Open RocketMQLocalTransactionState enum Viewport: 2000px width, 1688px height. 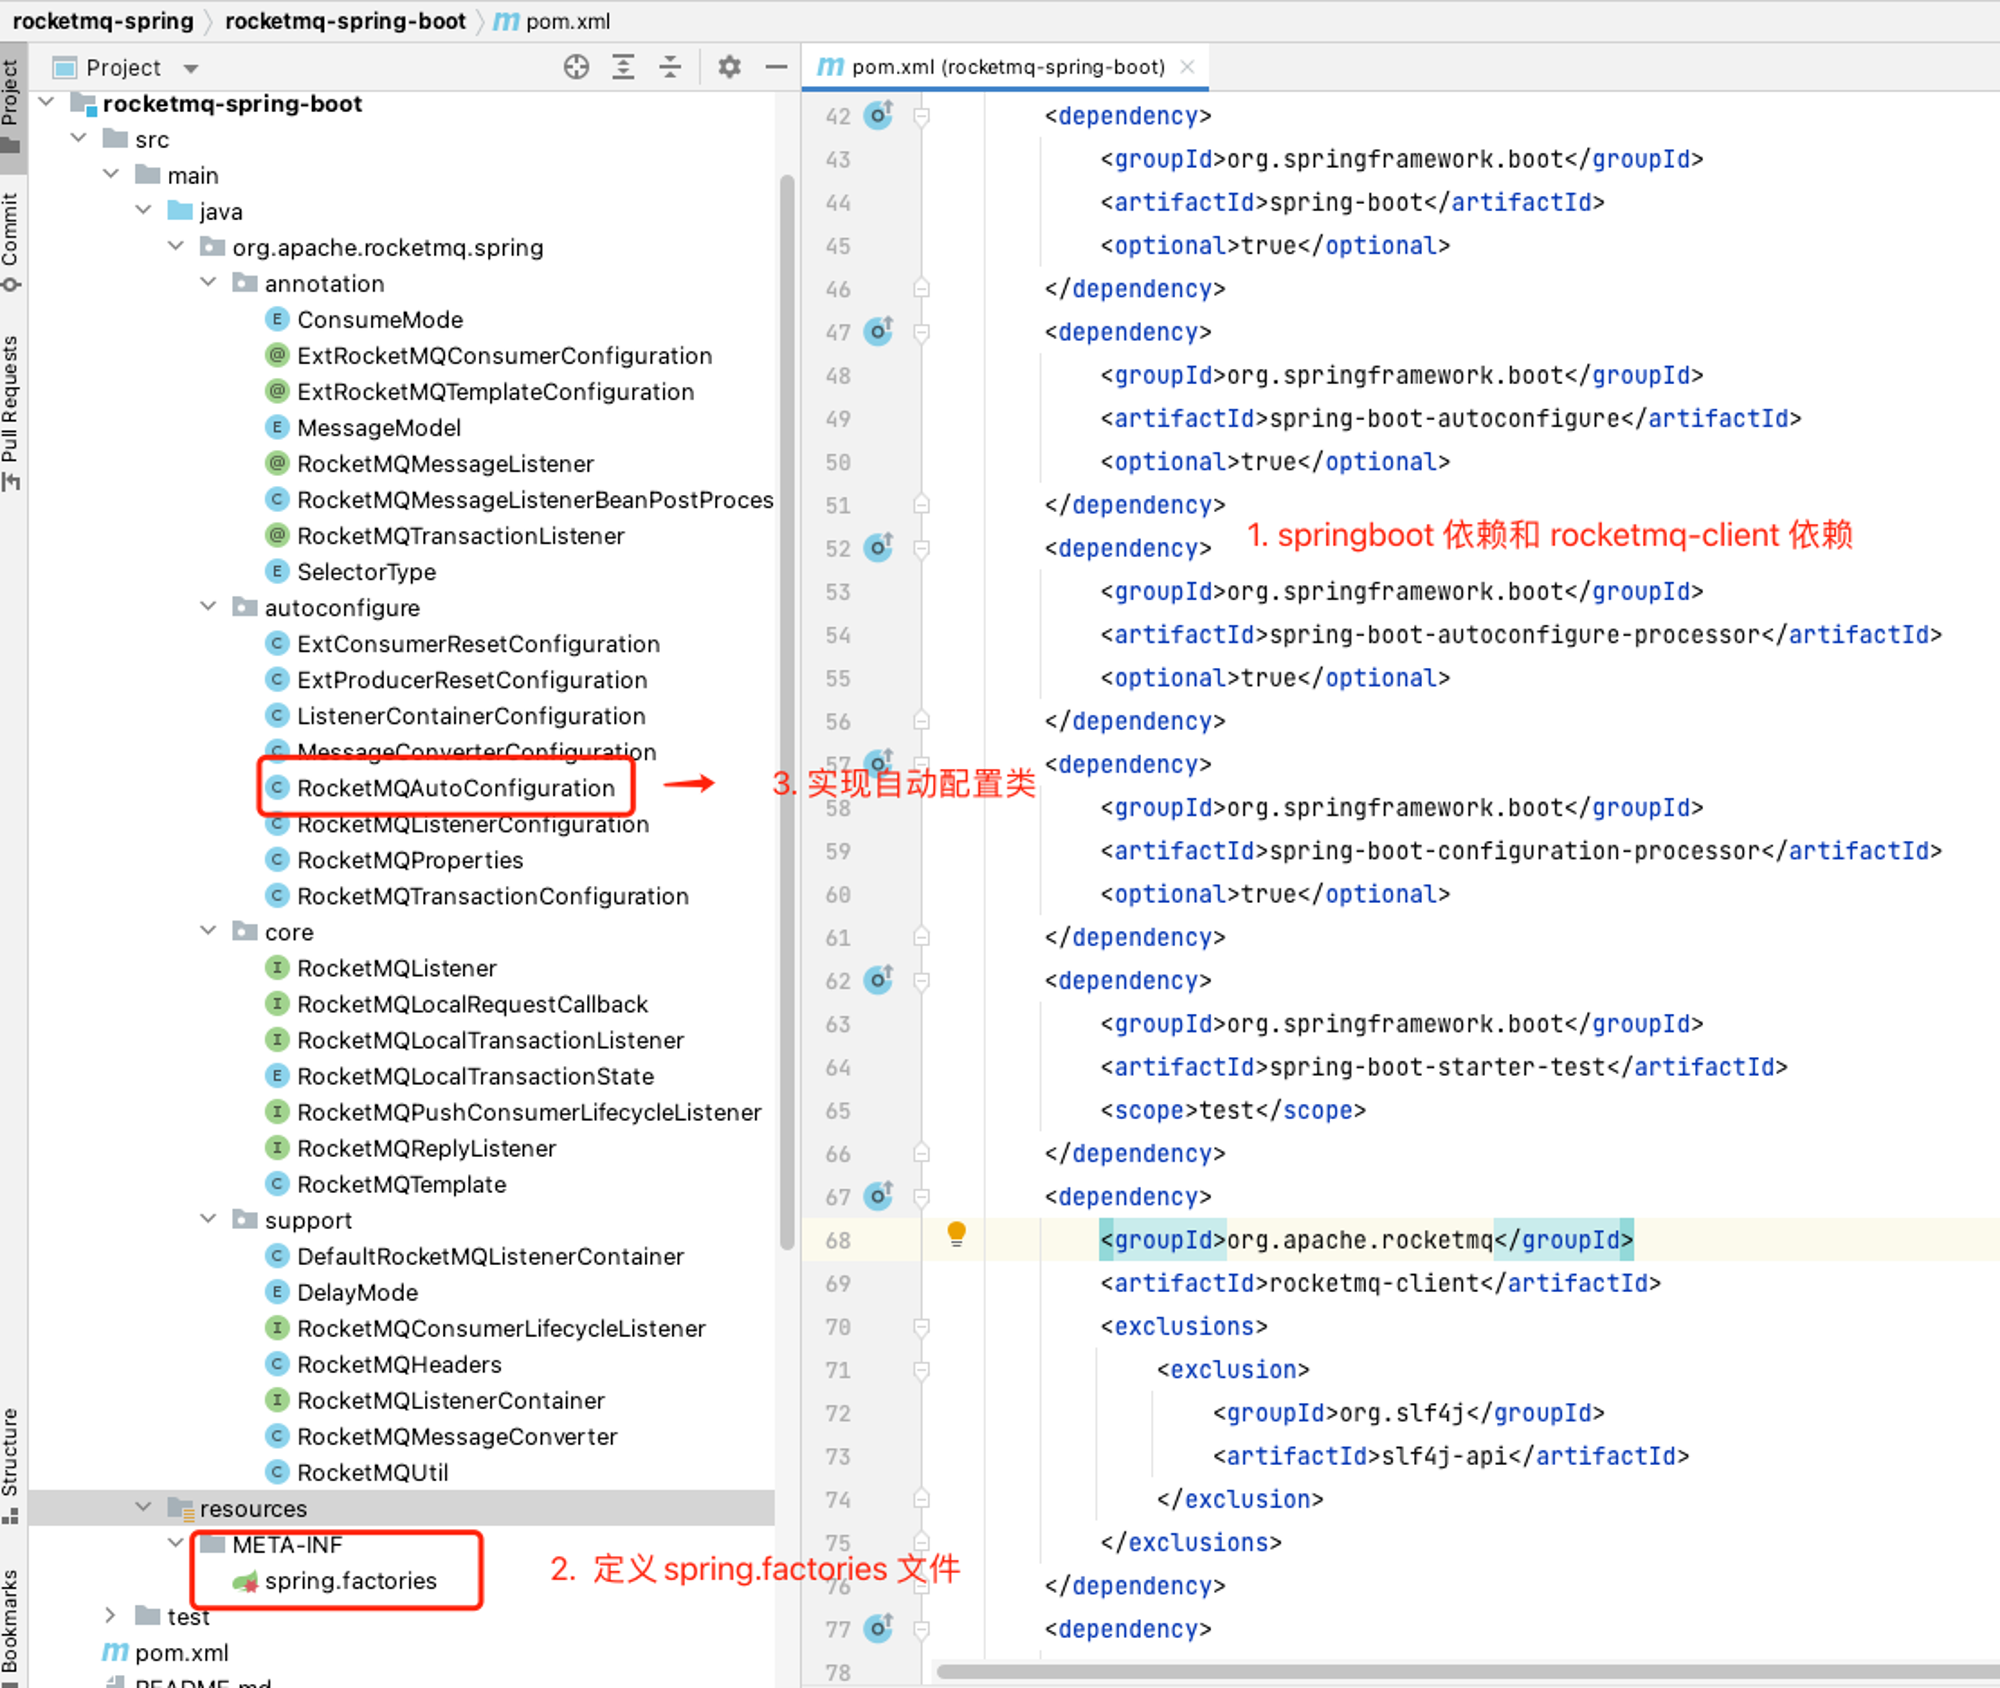[460, 1075]
